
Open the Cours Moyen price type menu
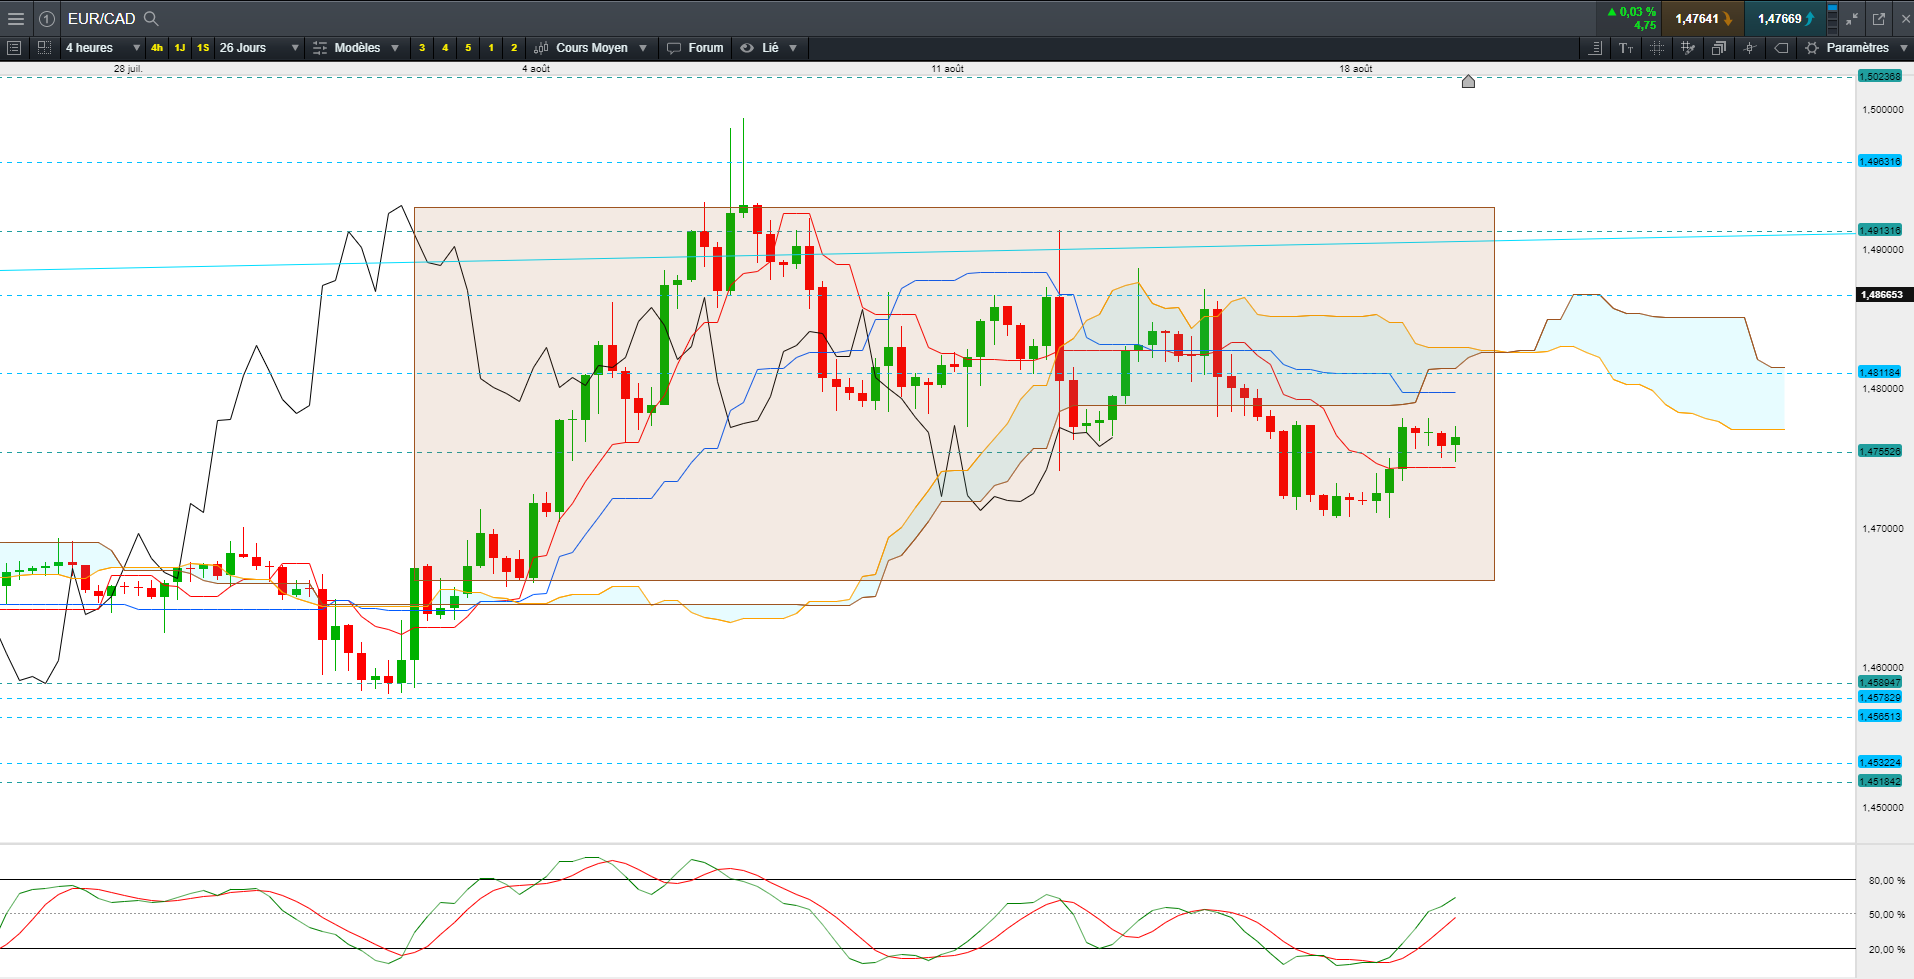click(x=592, y=48)
